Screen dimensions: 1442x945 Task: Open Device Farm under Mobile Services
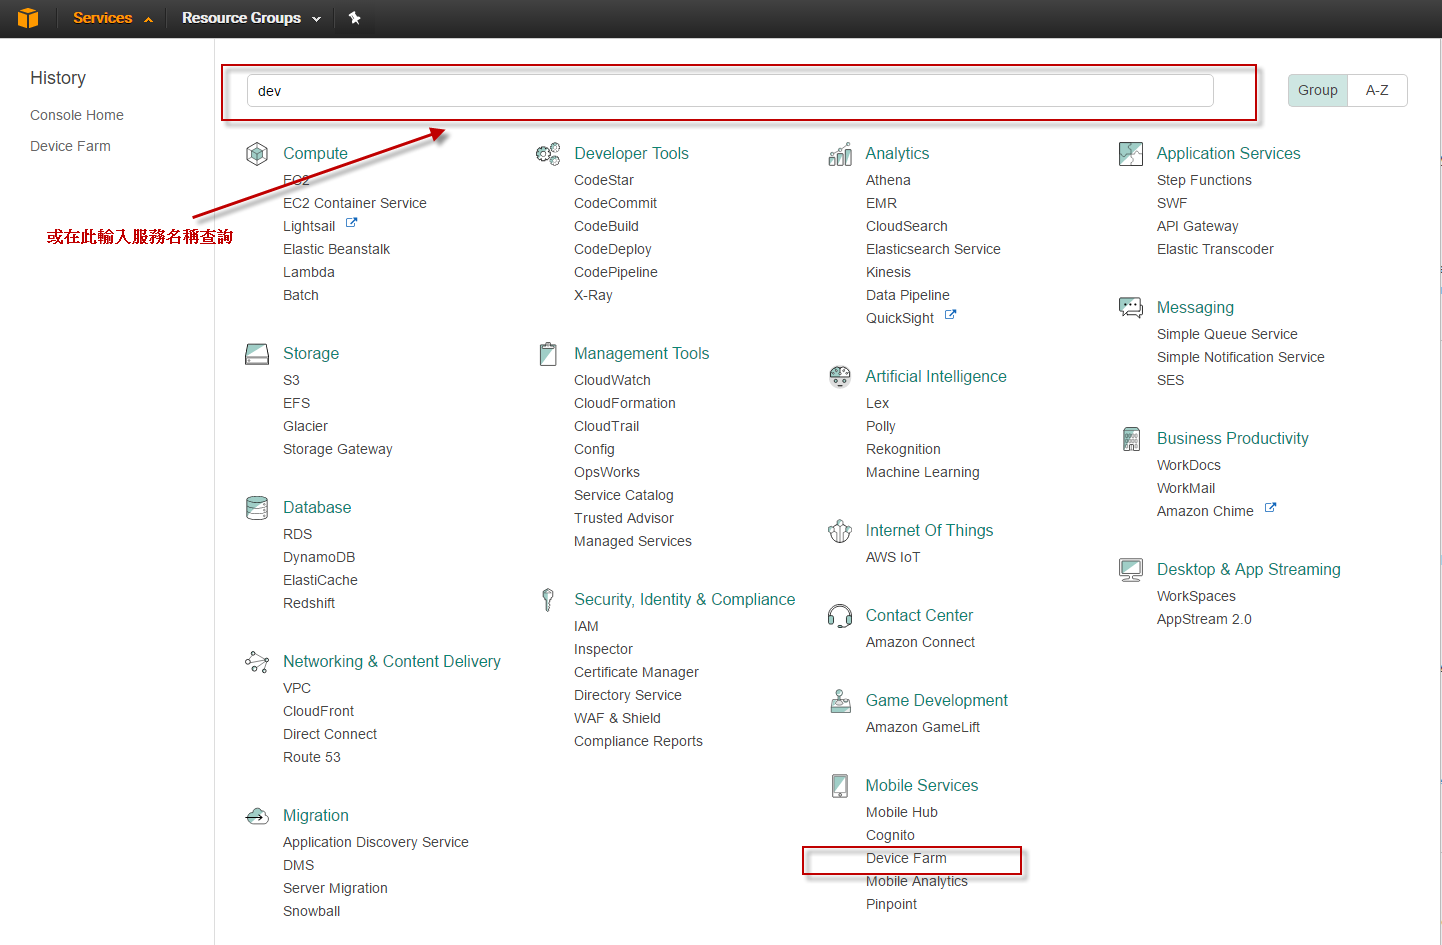pyautogui.click(x=906, y=858)
